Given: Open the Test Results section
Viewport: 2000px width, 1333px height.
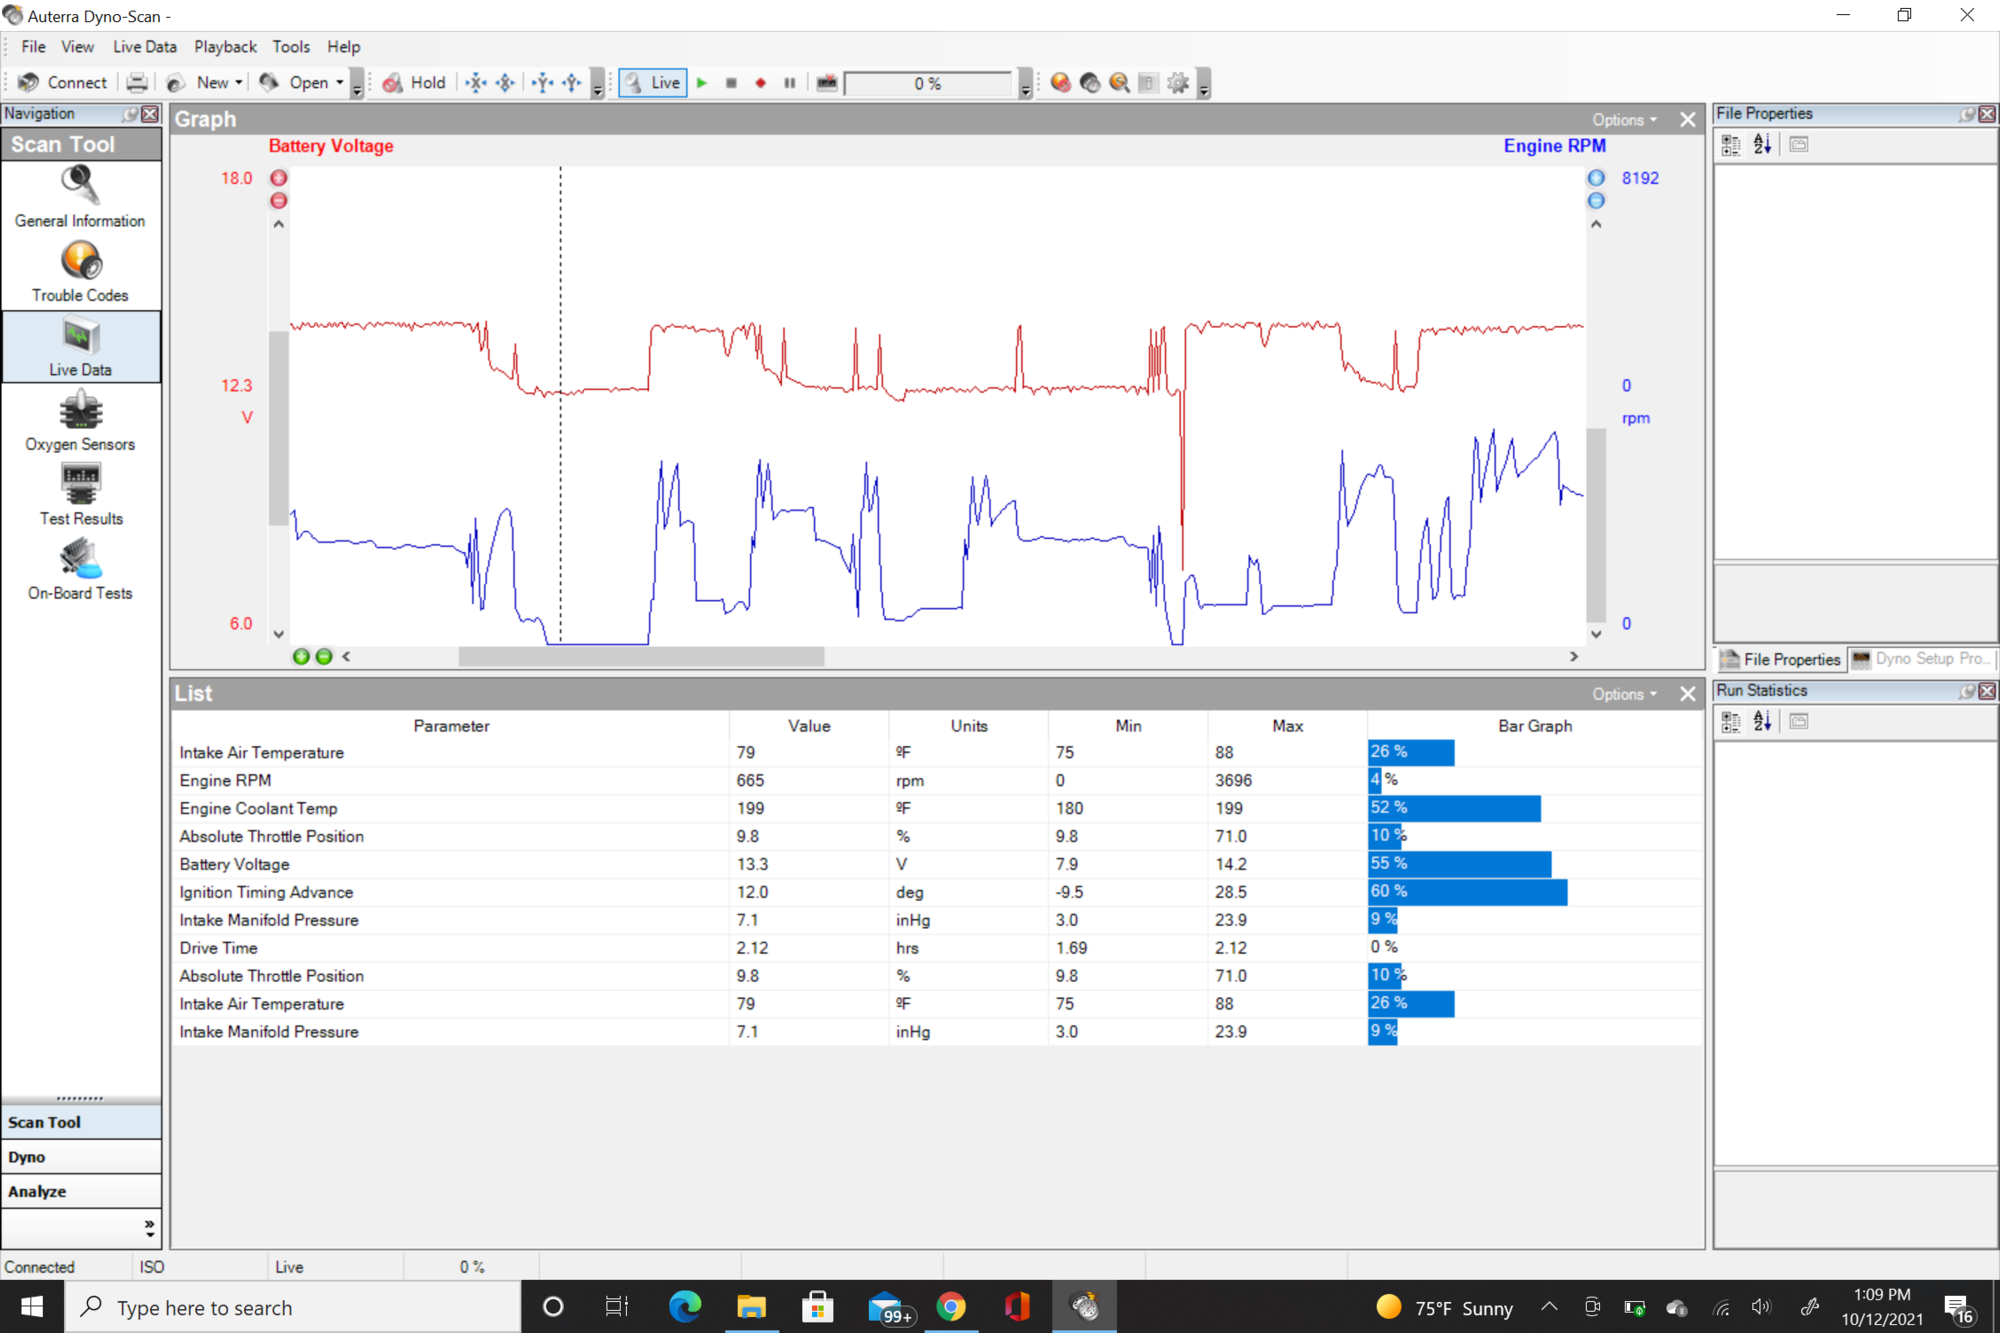Looking at the screenshot, I should point(80,495).
